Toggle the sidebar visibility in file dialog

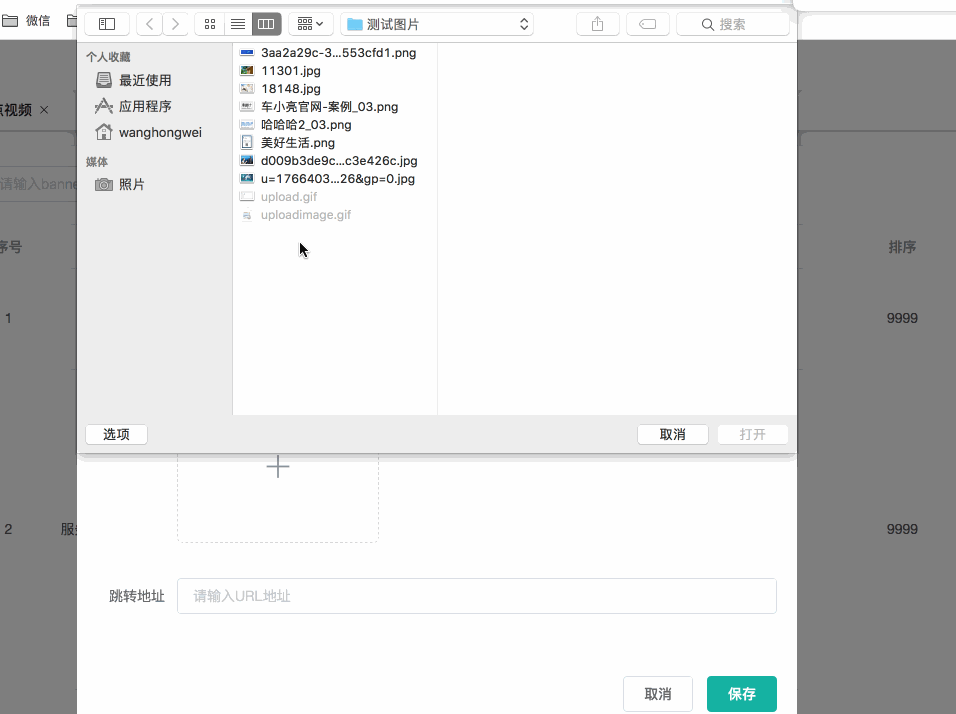(x=107, y=24)
